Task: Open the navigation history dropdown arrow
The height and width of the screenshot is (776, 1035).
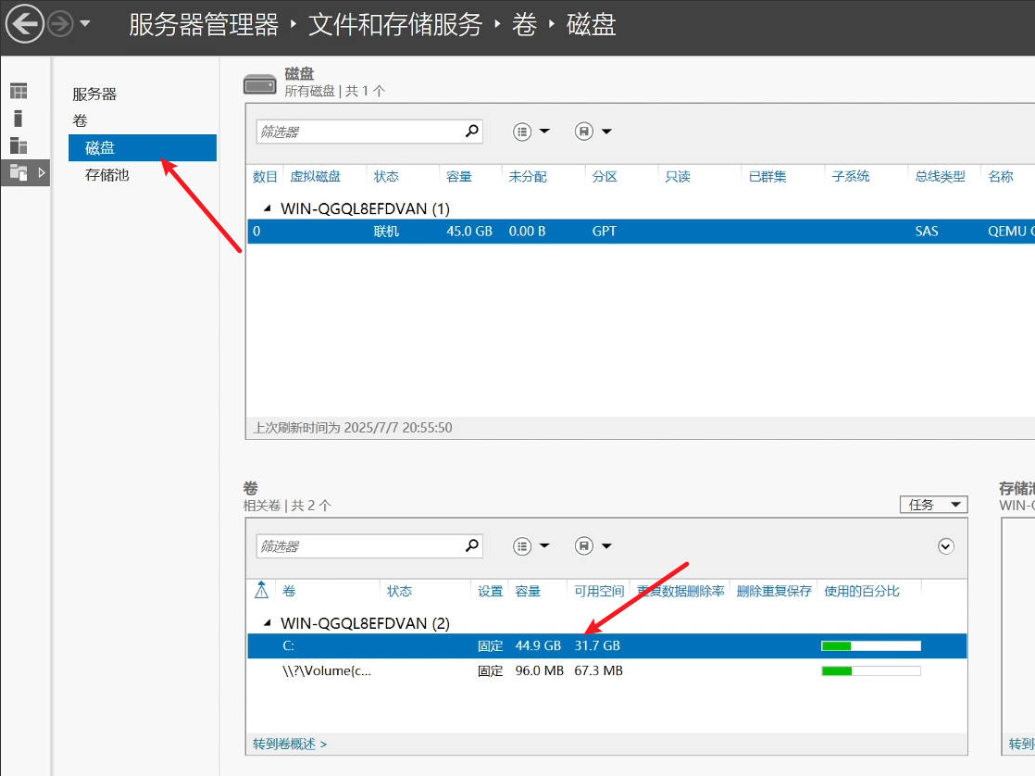Action: 85,24
